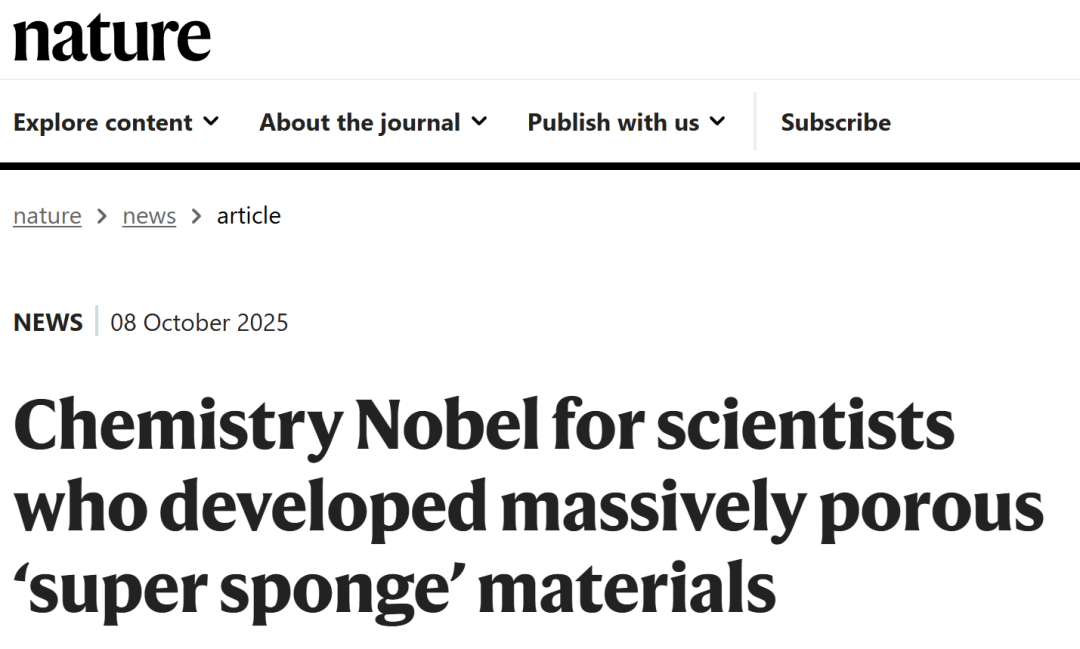Viewport: 1080px width, 649px height.
Task: Expand the chevron beside Publish with us
Action: (x=717, y=121)
